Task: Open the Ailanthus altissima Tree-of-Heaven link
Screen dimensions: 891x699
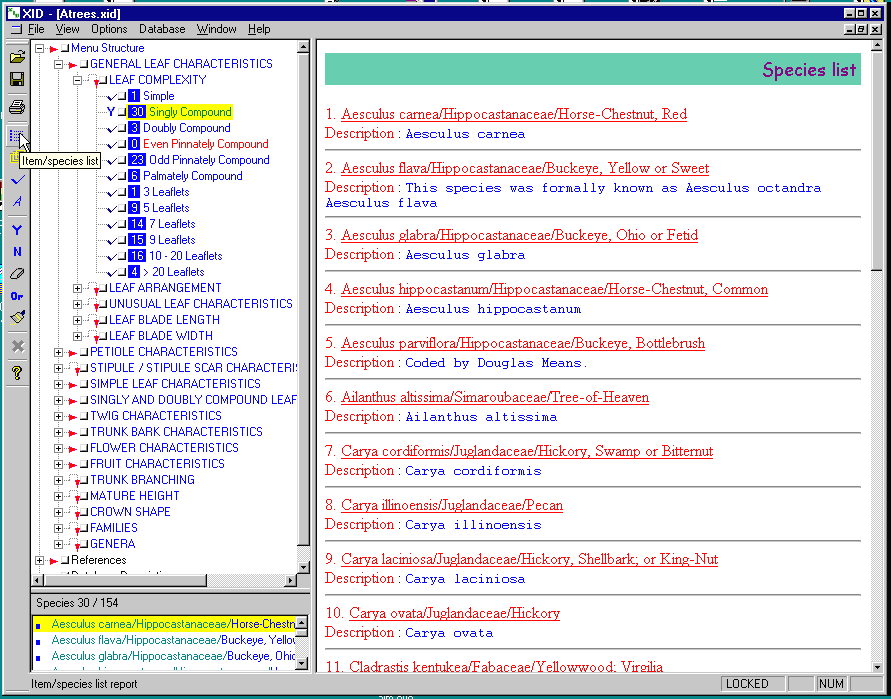Action: tap(495, 397)
